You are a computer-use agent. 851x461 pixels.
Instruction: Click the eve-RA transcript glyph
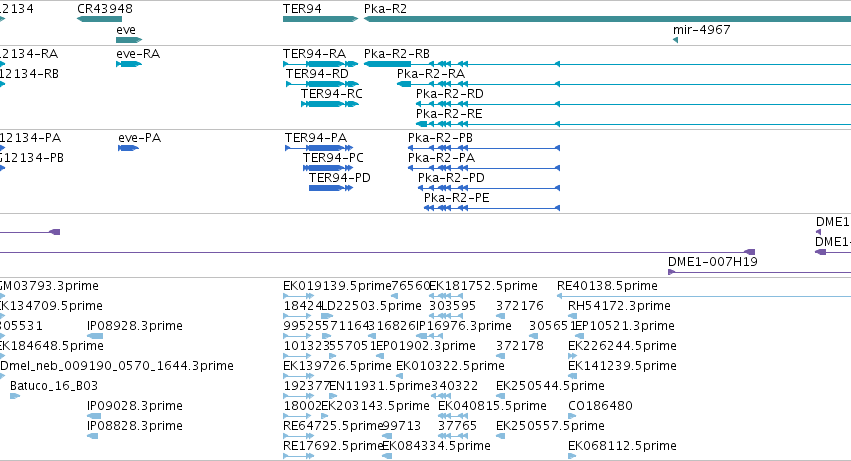[x=129, y=64]
